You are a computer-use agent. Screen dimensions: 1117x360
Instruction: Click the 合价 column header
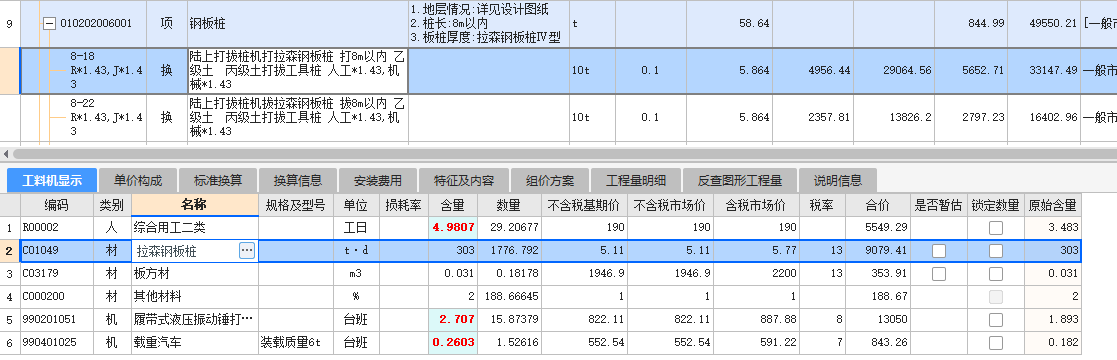pos(878,205)
